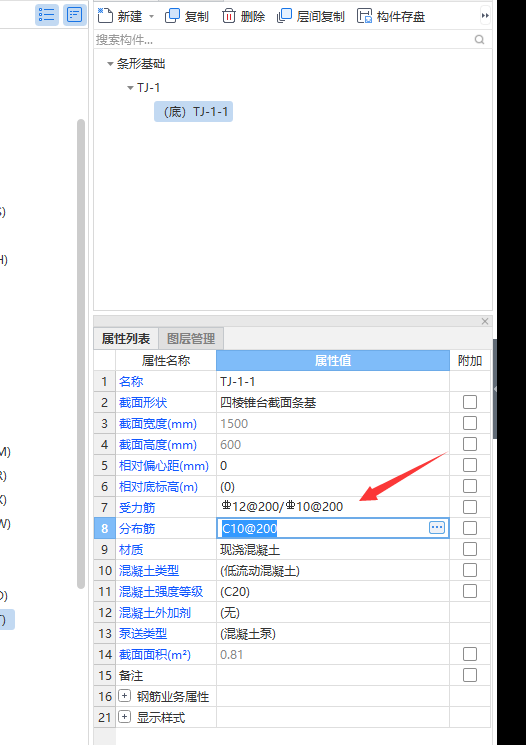
Task: Click row number 8 header
Action: point(105,528)
